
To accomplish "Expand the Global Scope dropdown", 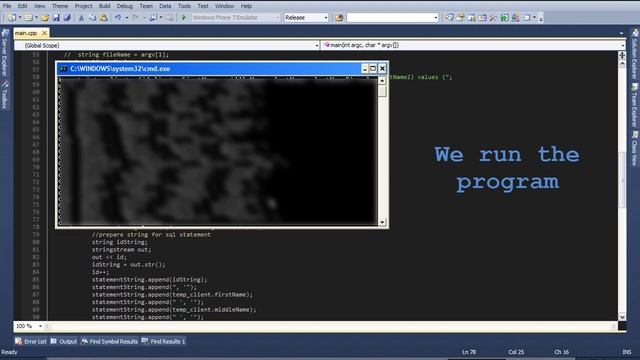I will coord(317,45).
